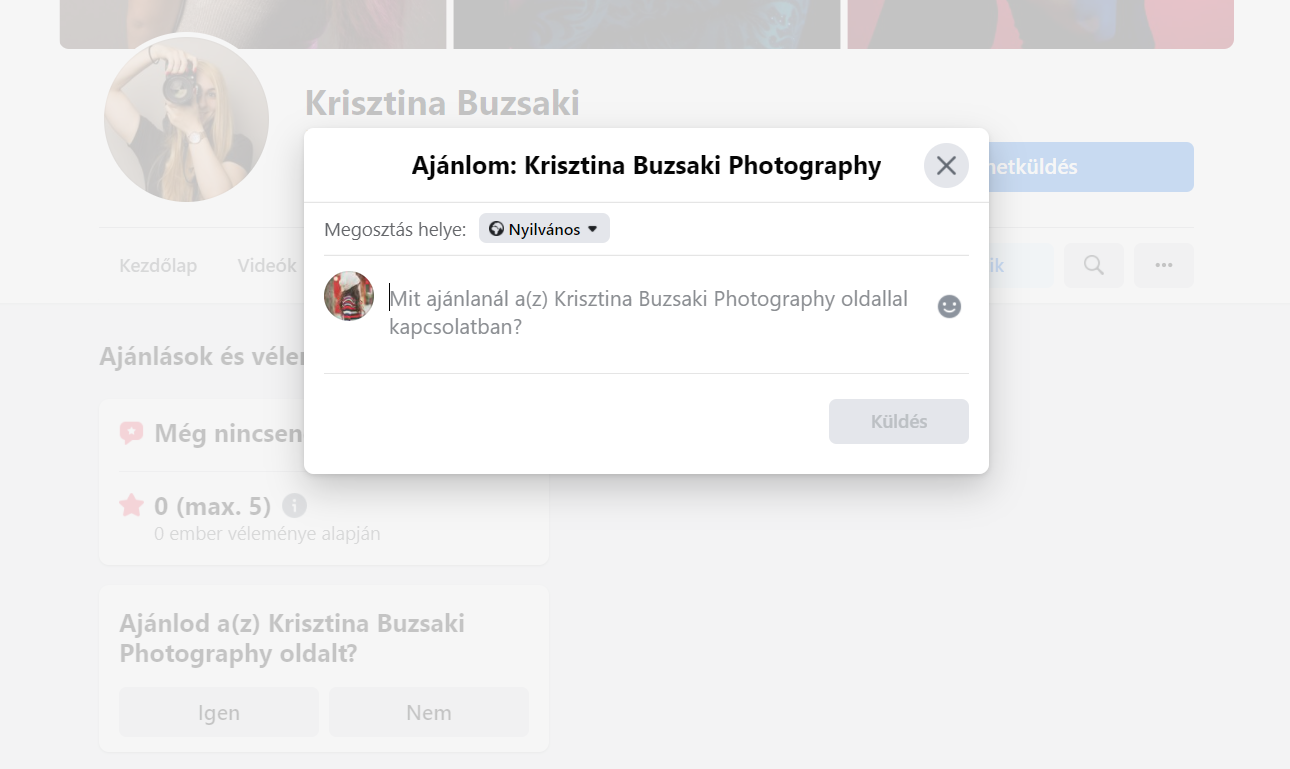Answer Igen to recommend the page

[219, 712]
